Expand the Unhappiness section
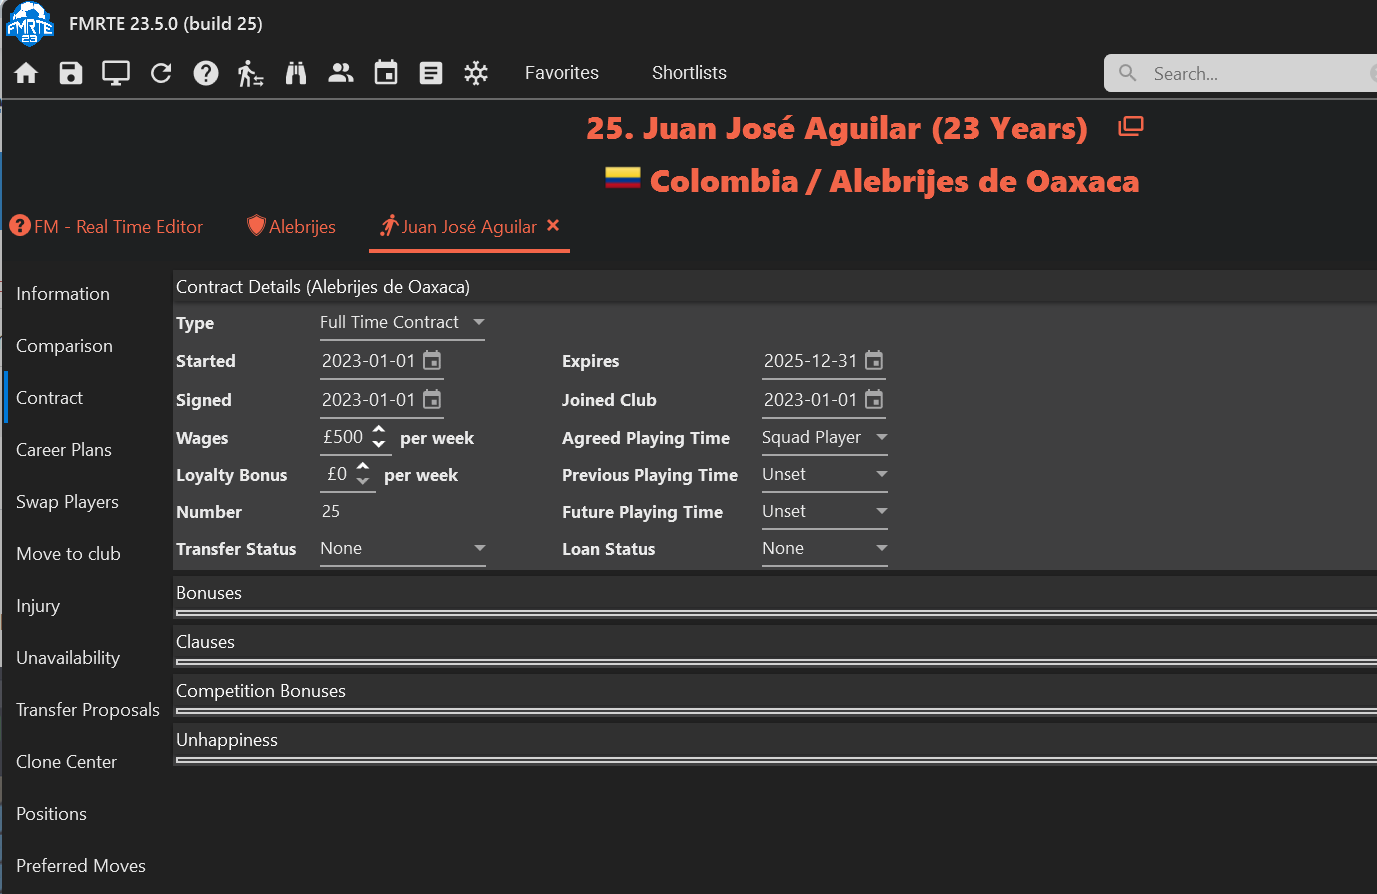The width and height of the screenshot is (1377, 894). (x=775, y=740)
